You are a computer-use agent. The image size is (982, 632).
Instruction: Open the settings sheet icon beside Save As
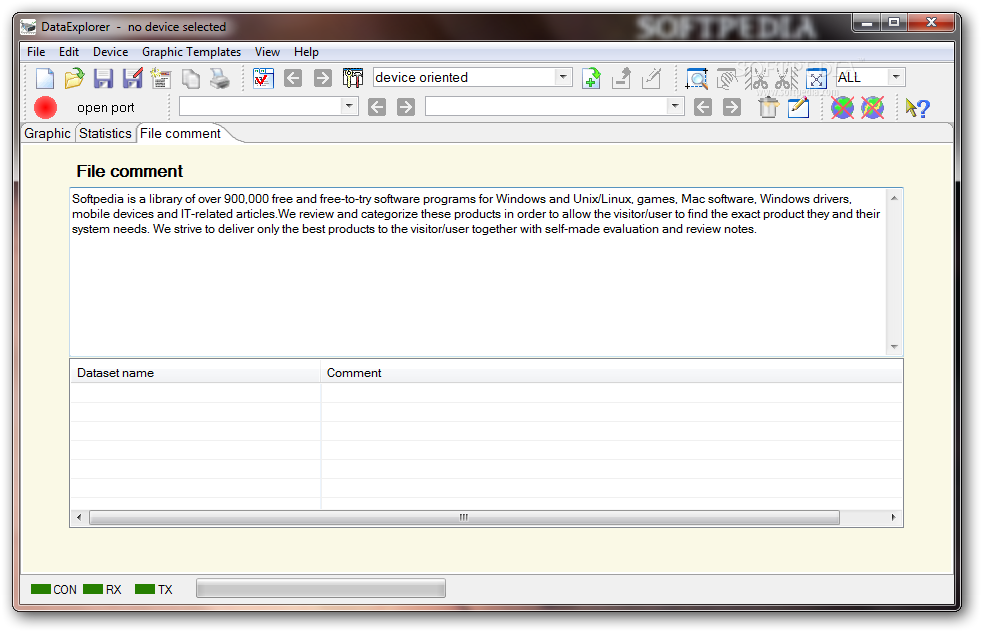tap(161, 78)
